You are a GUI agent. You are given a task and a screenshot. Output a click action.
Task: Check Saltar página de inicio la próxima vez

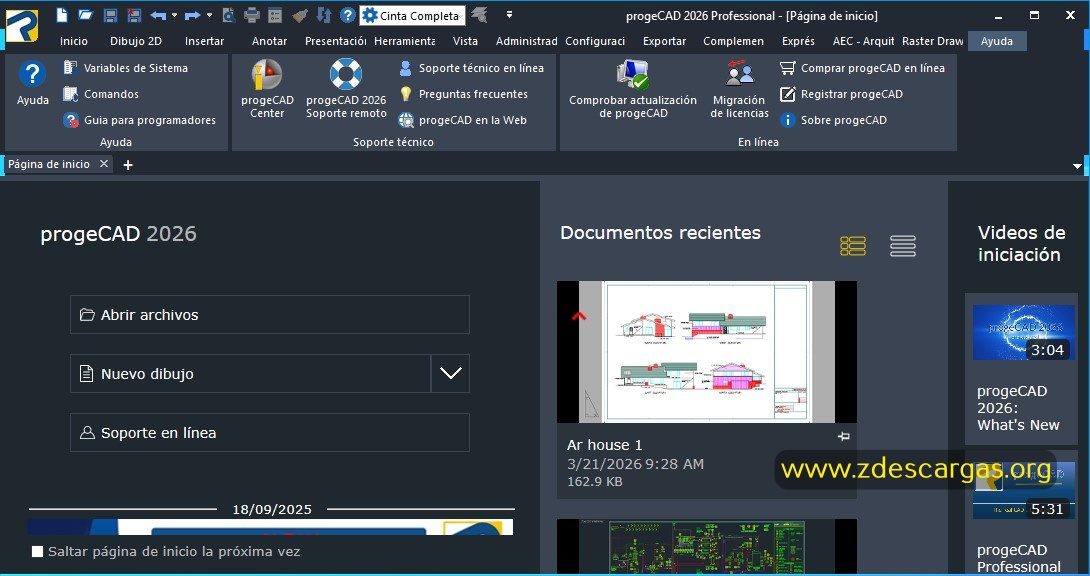[x=38, y=552]
